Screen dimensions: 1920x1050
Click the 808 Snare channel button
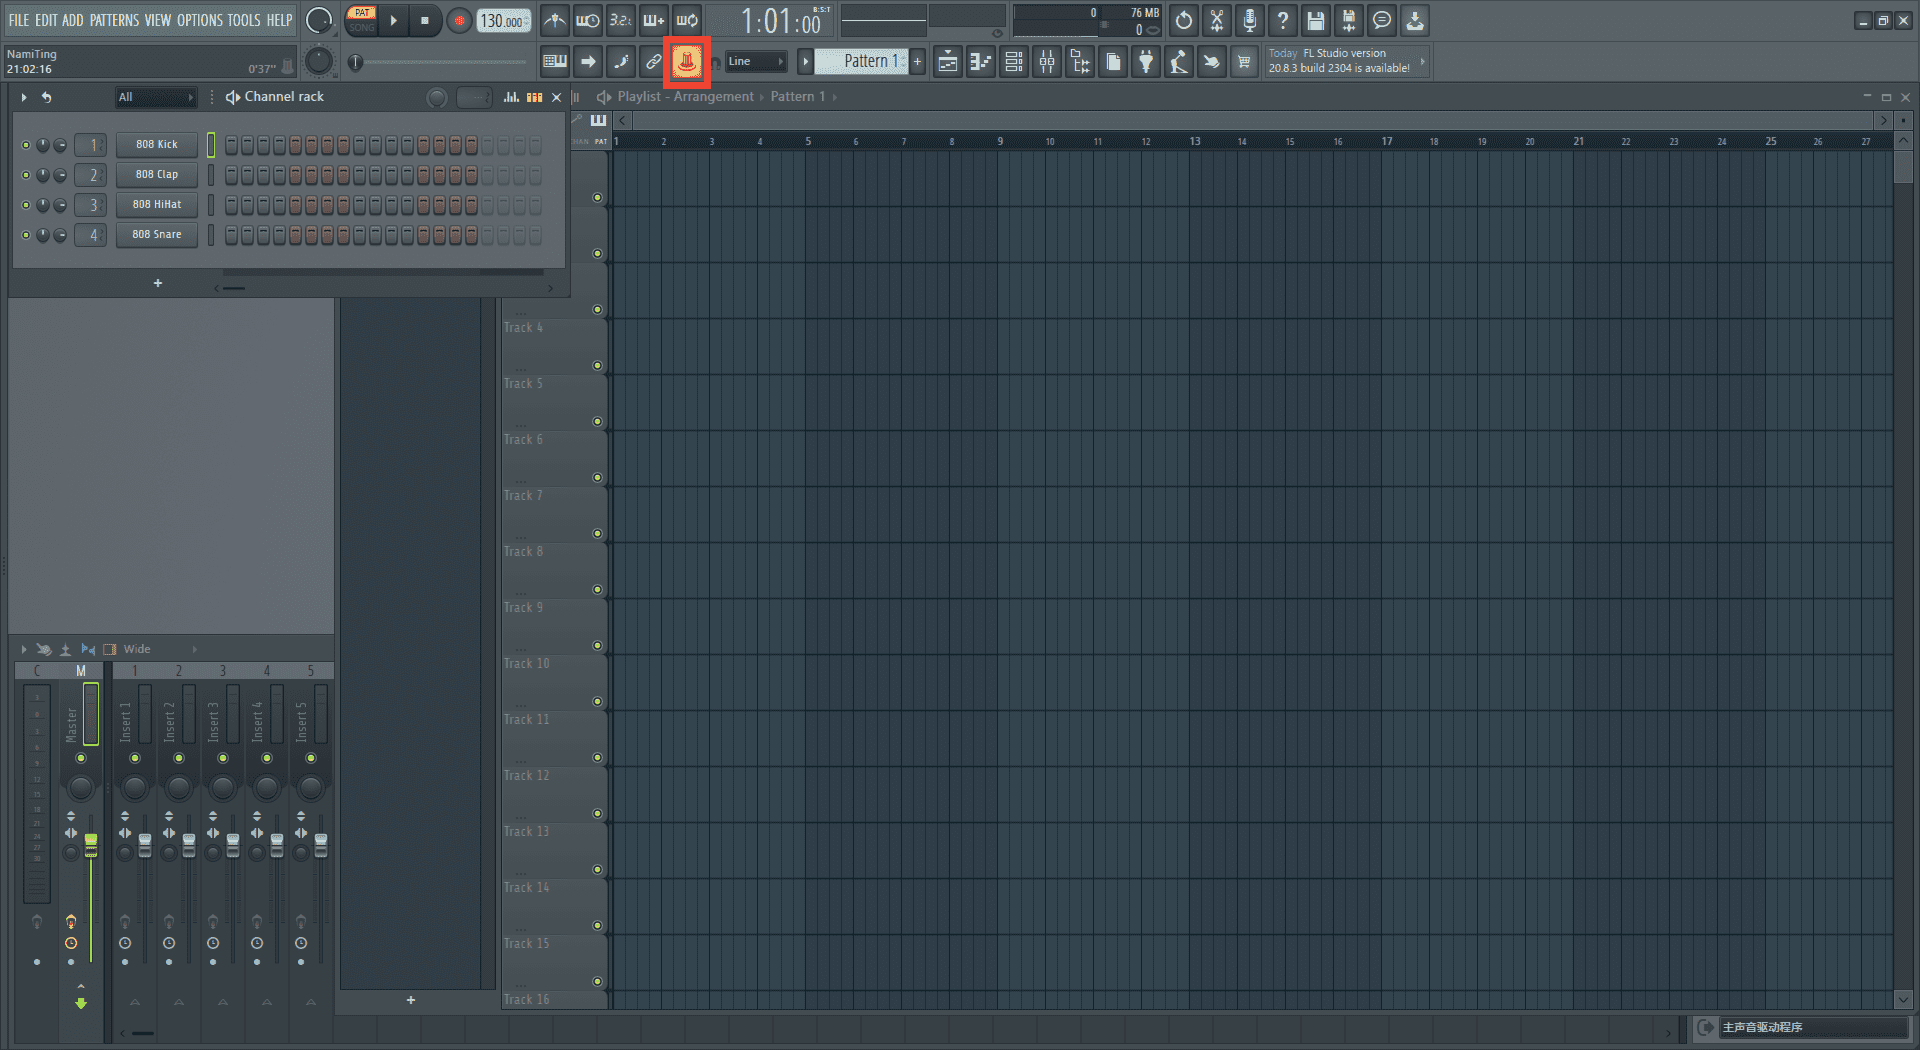coord(157,235)
